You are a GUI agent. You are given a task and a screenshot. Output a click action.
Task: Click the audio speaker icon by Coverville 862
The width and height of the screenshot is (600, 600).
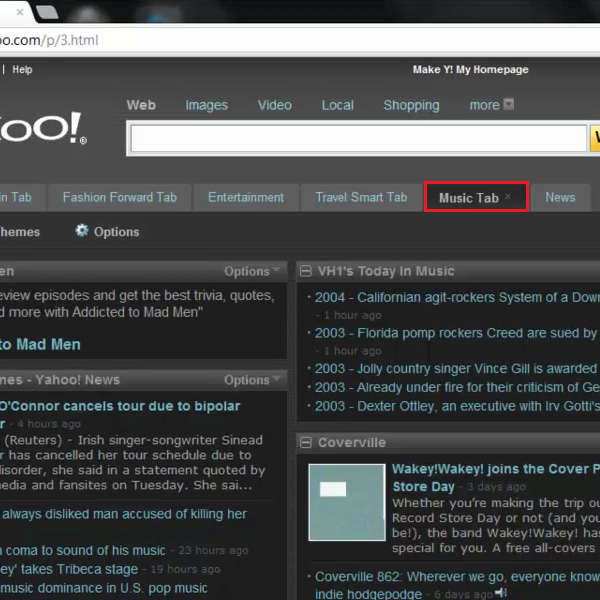pos(502,593)
